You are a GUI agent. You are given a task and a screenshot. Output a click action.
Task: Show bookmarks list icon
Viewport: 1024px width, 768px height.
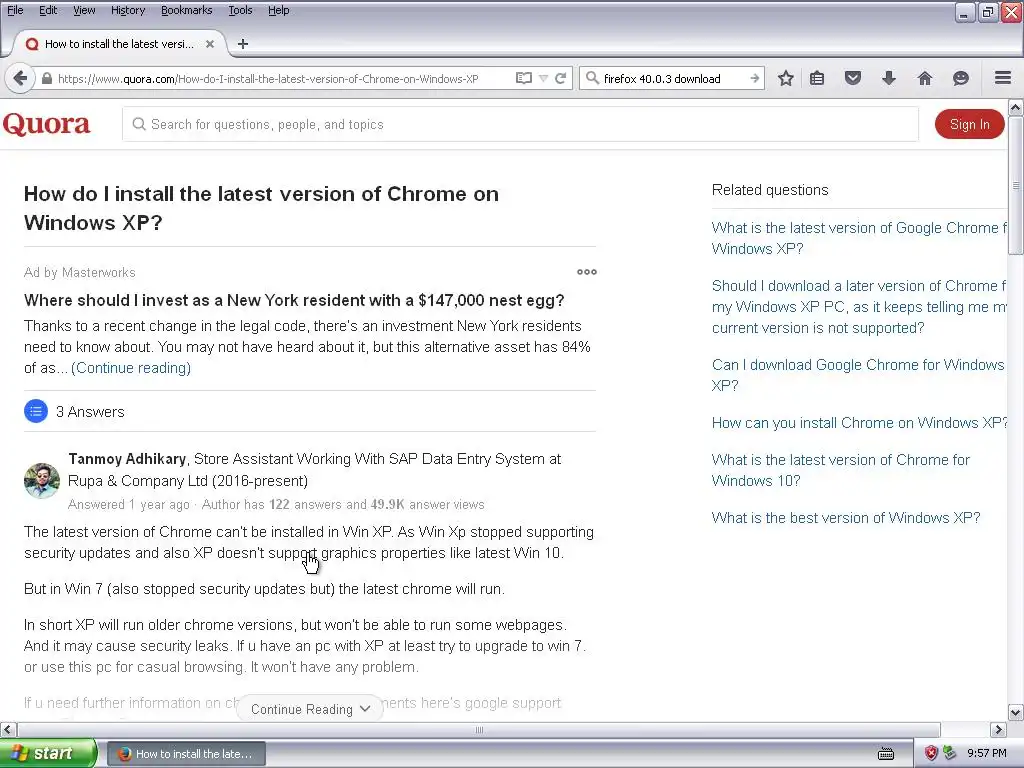(x=817, y=78)
